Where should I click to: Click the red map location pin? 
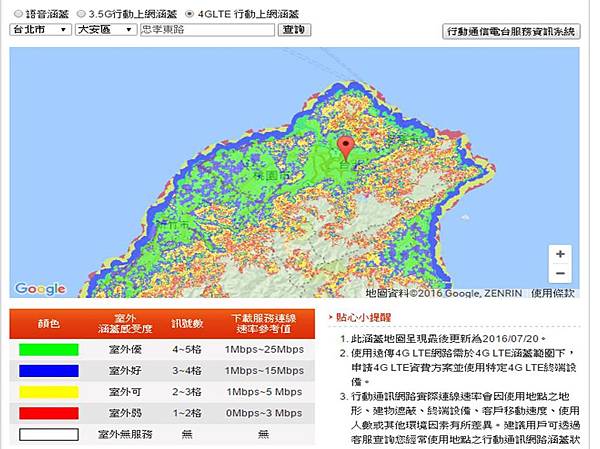(x=346, y=149)
